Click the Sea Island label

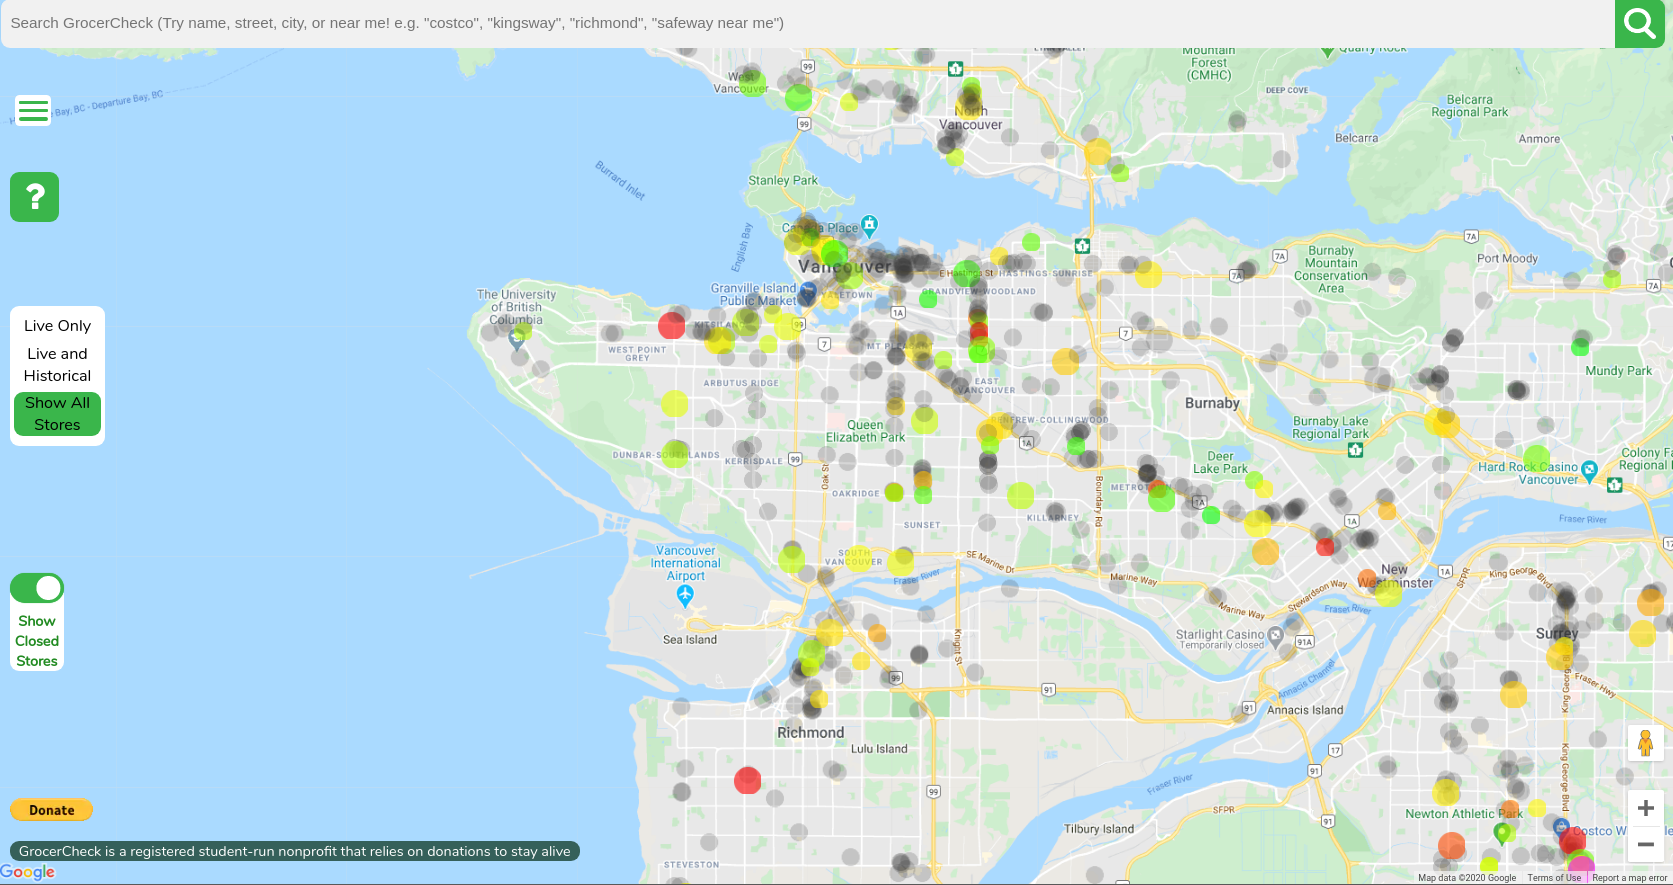pyautogui.click(x=690, y=640)
